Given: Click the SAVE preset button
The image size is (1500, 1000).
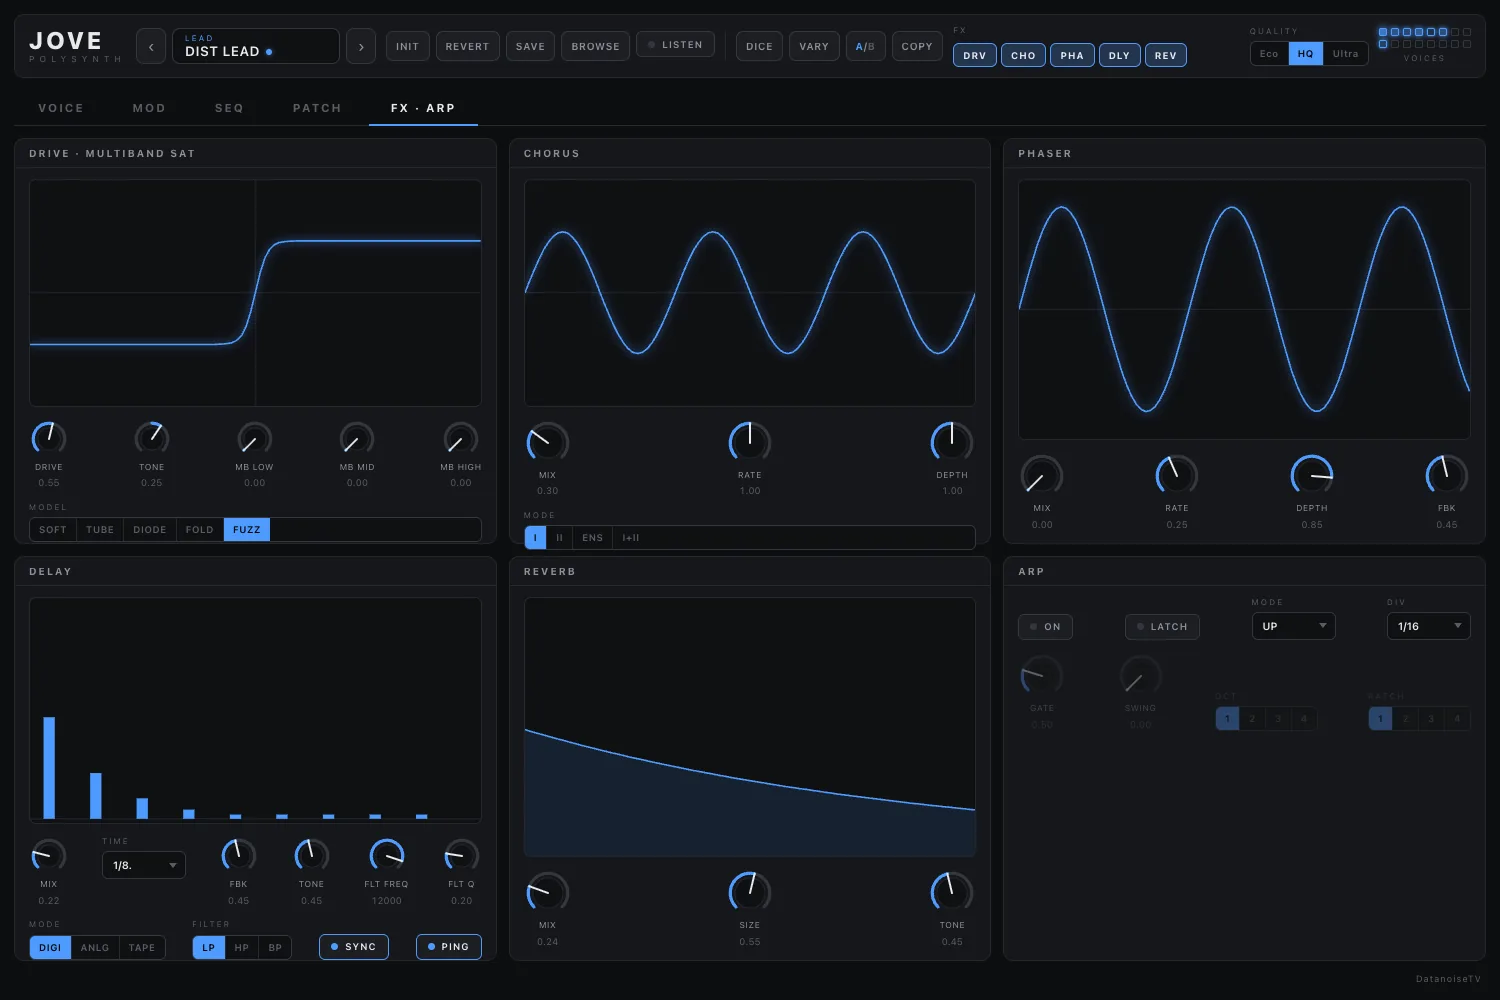Looking at the screenshot, I should pyautogui.click(x=530, y=46).
